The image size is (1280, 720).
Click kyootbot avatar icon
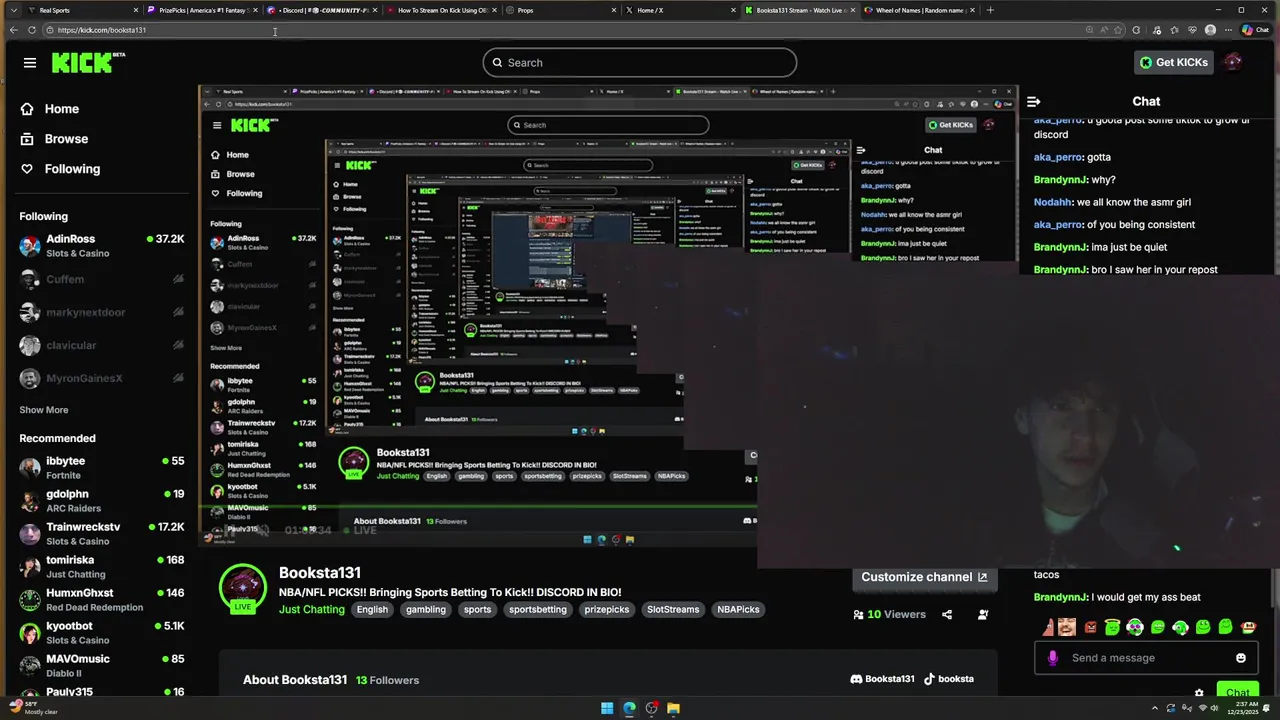[30, 632]
